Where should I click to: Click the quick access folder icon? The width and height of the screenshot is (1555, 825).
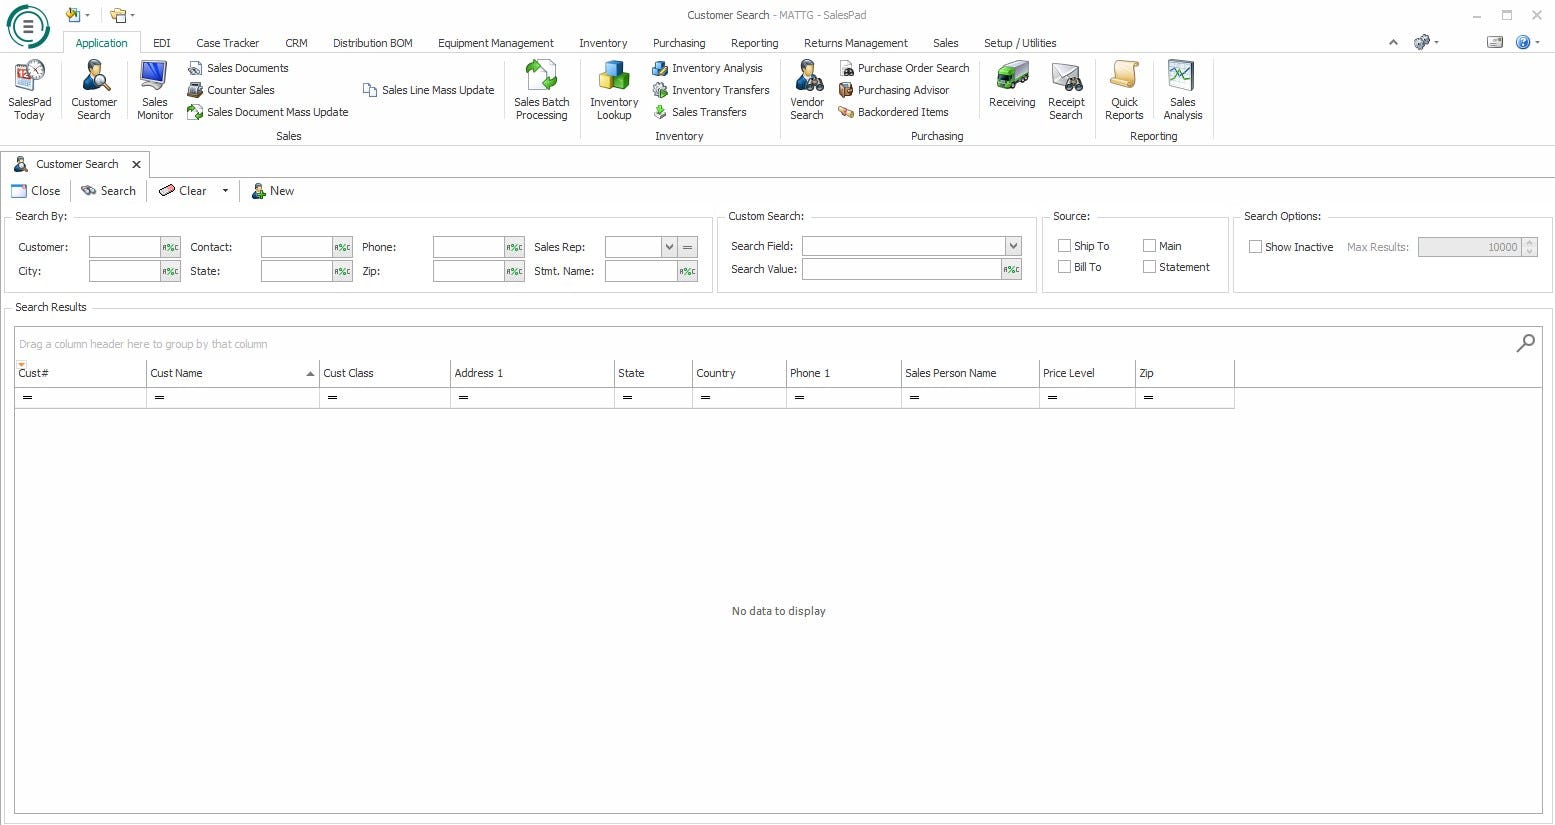(118, 15)
